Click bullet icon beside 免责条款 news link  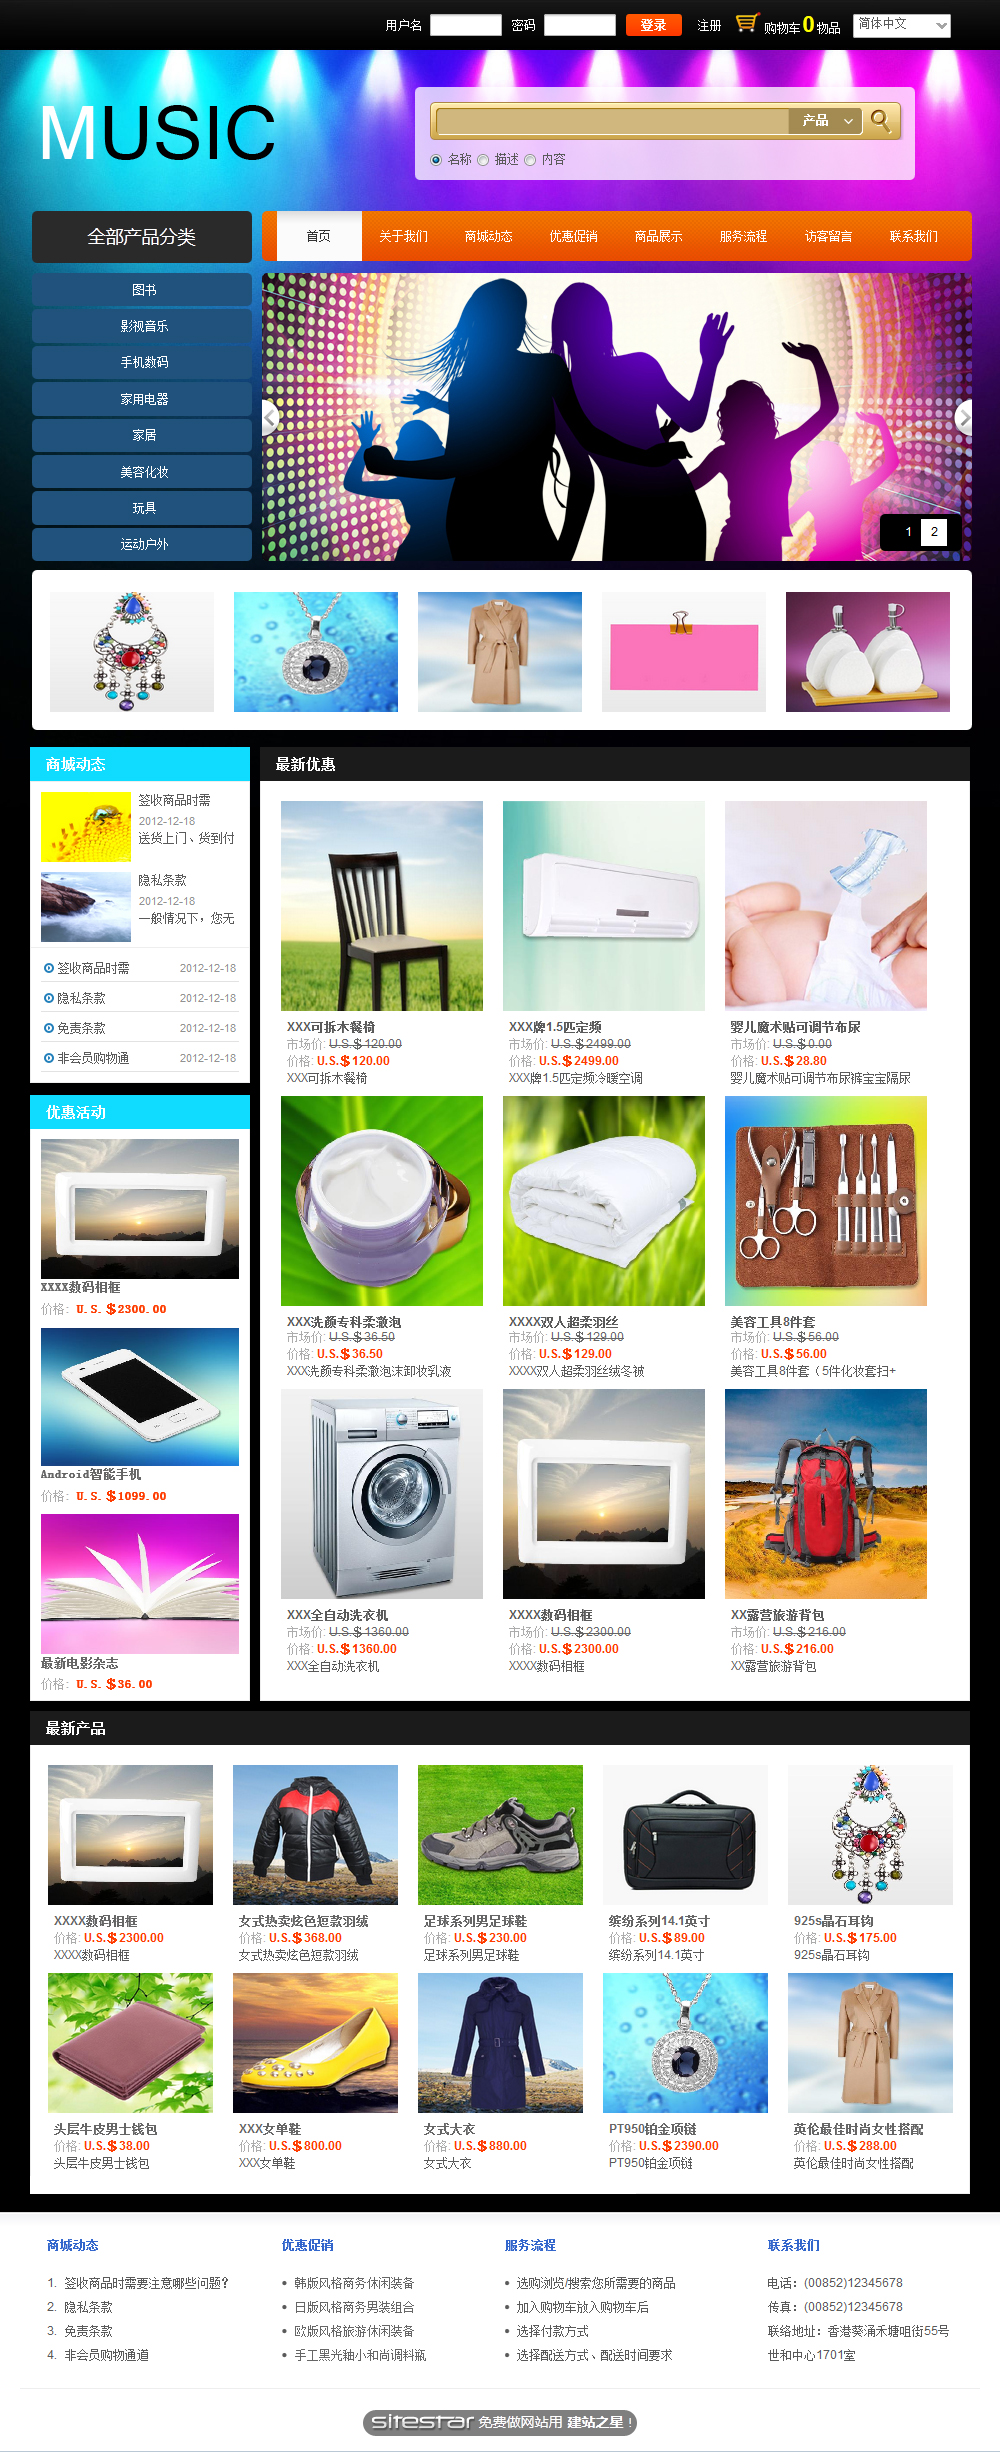[x=49, y=1028]
